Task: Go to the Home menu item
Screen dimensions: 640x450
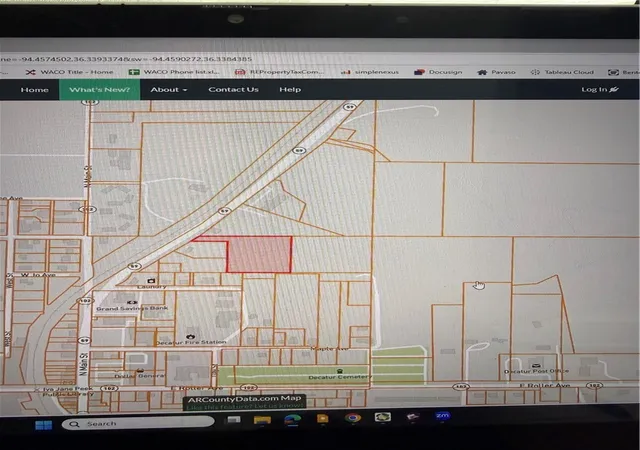Action: [x=35, y=89]
